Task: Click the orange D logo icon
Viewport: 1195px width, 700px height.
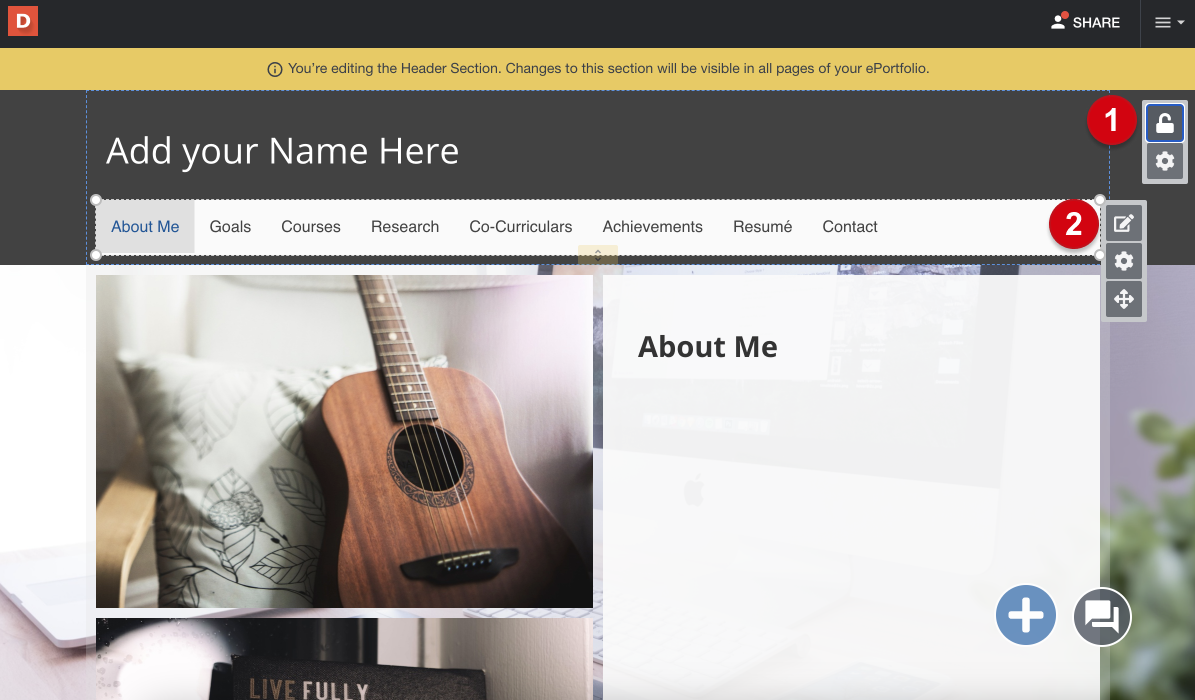Action: coord(23,21)
